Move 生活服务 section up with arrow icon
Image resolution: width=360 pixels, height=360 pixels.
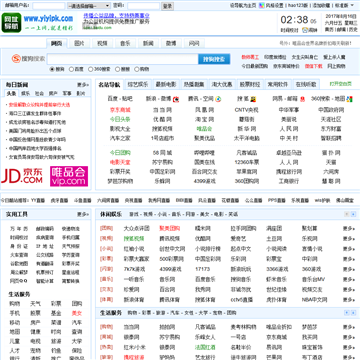(x=347, y=313)
